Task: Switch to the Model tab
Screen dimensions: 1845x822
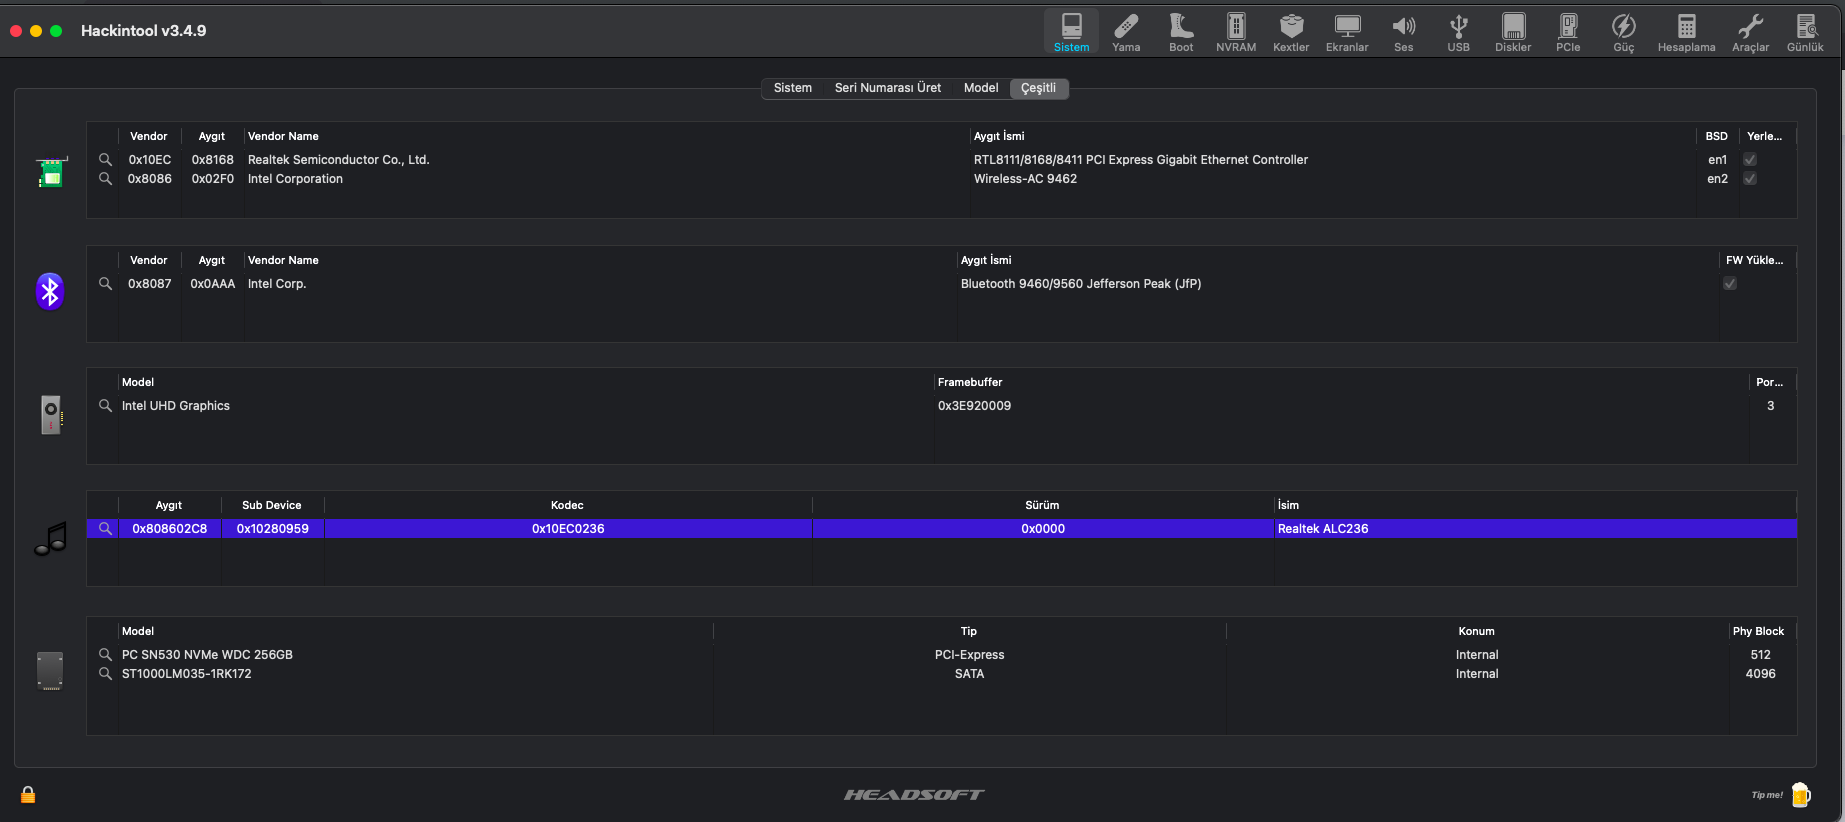Action: tap(981, 88)
